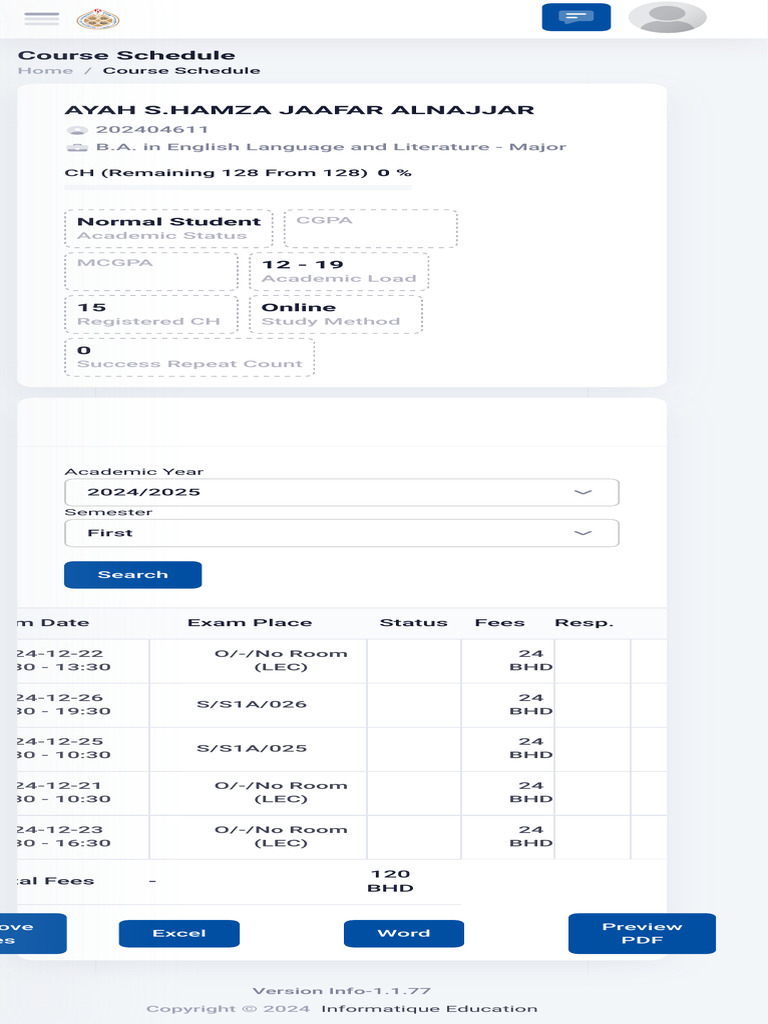Click the Fees column header
This screenshot has width=768, height=1024.
pos(500,623)
